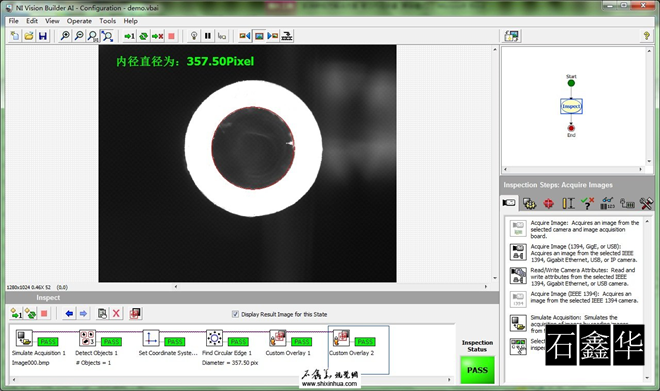Select the Use Additional Tools palette tab
Screen dimensions: 660x391
(x=647, y=203)
